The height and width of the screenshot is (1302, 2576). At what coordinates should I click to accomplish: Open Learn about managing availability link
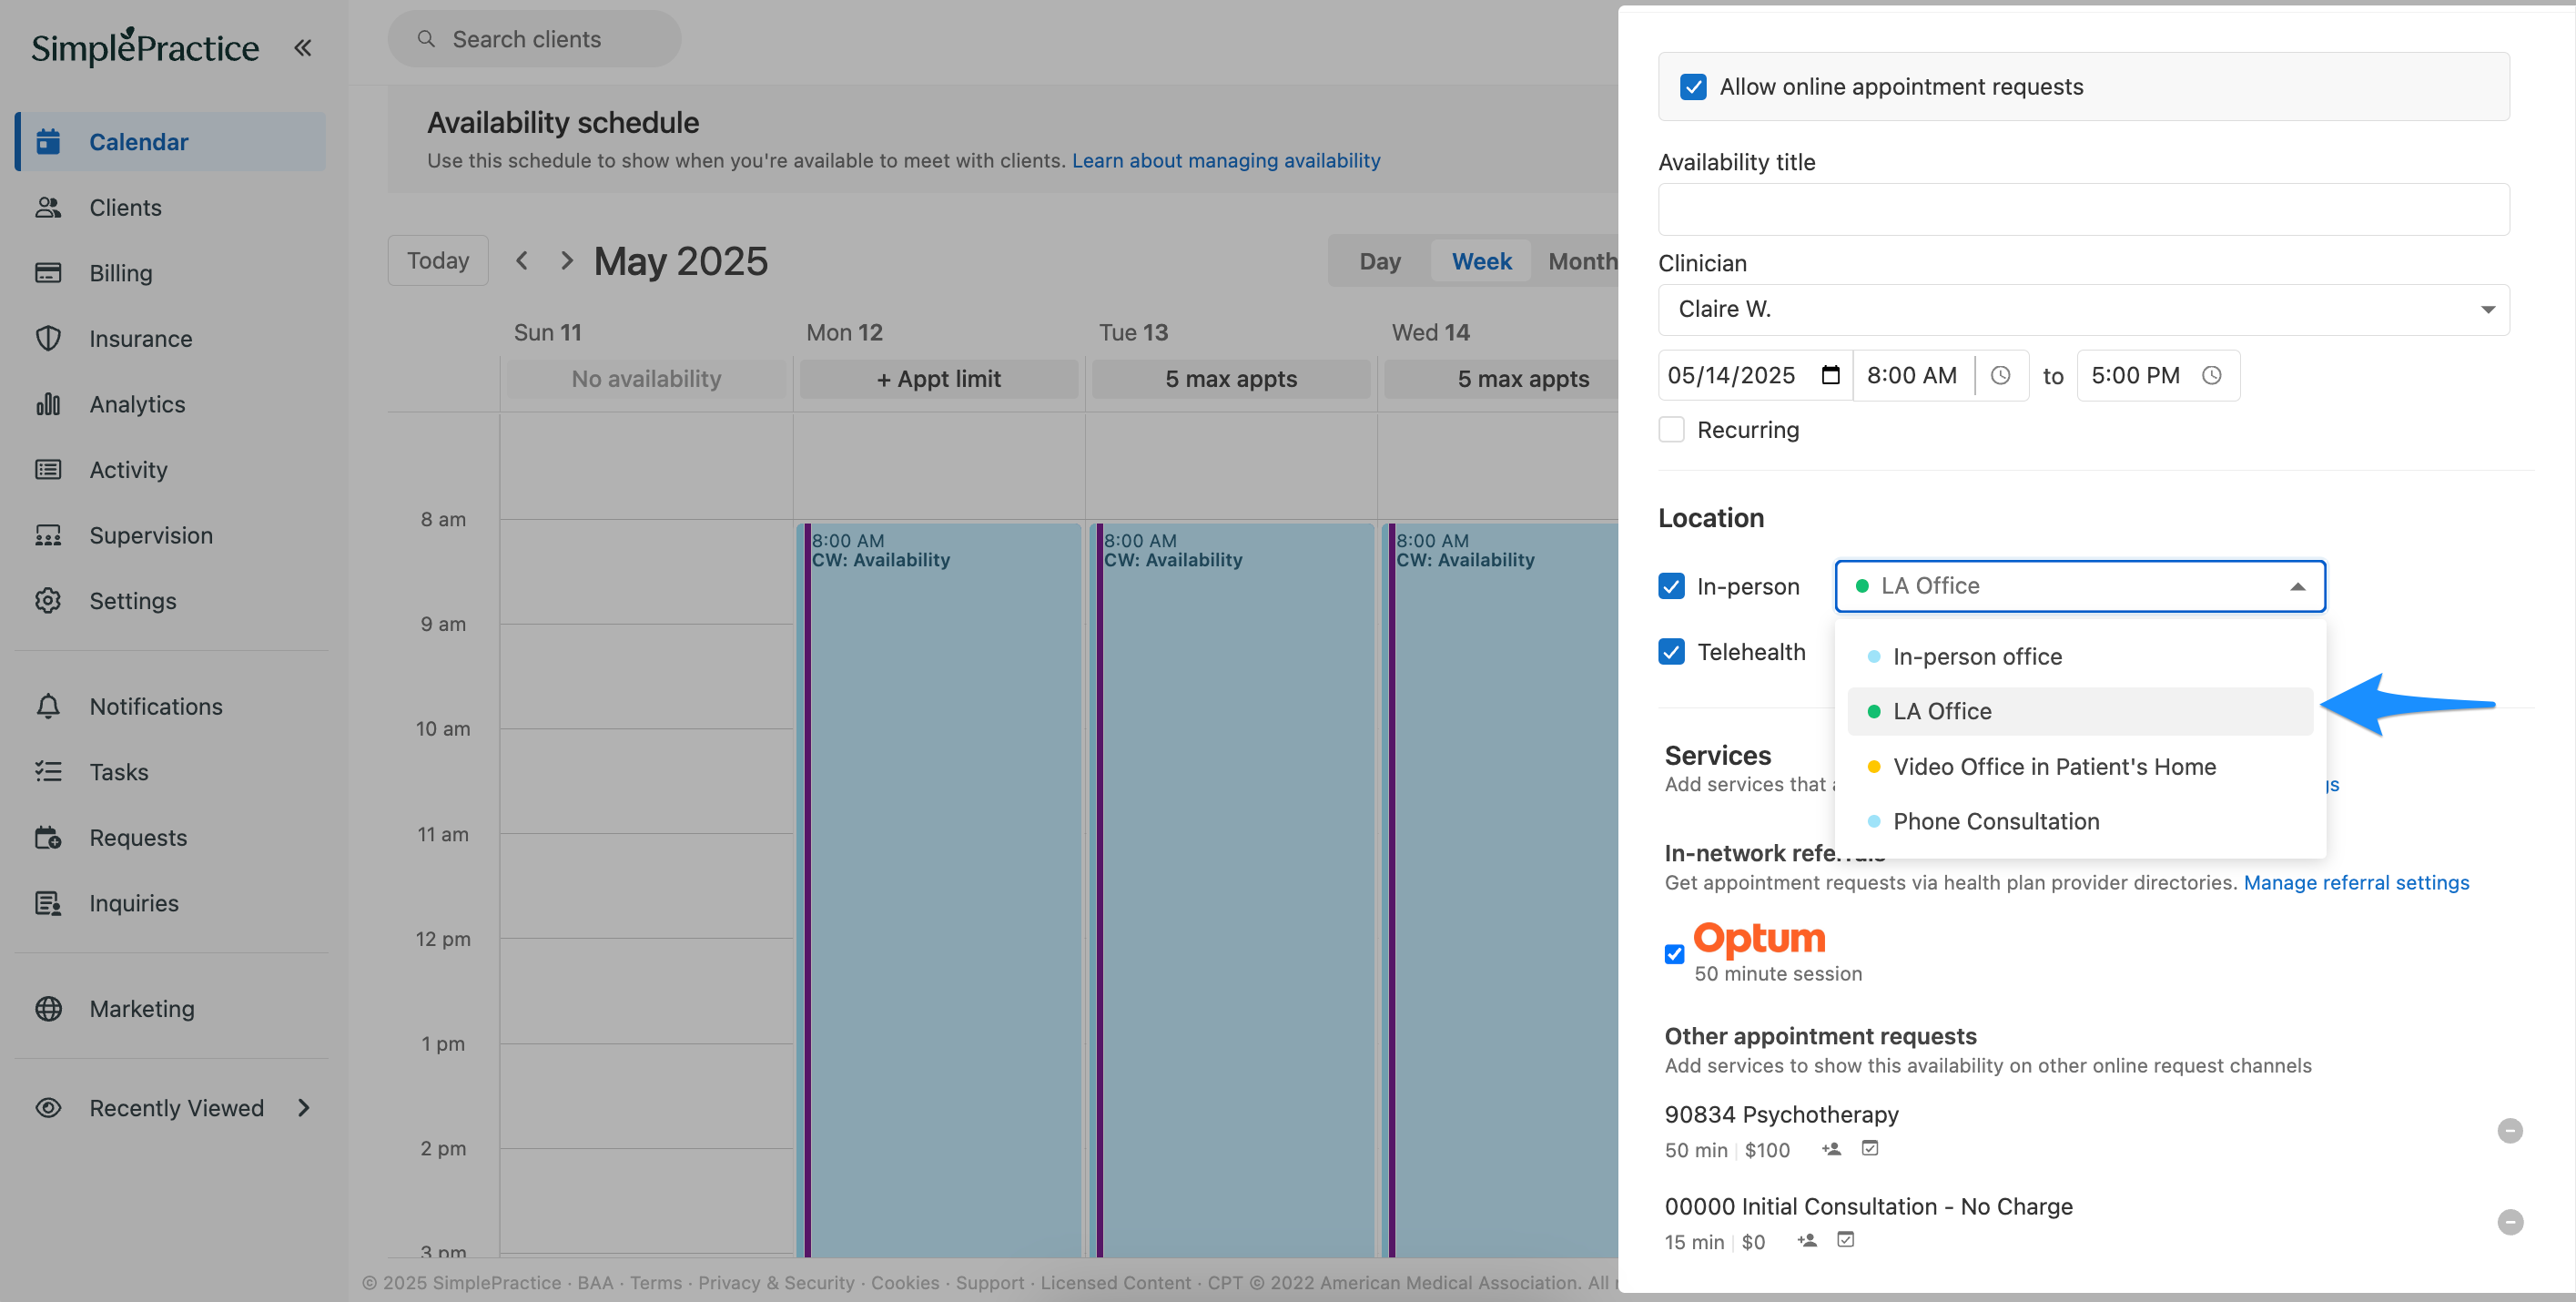[1226, 160]
